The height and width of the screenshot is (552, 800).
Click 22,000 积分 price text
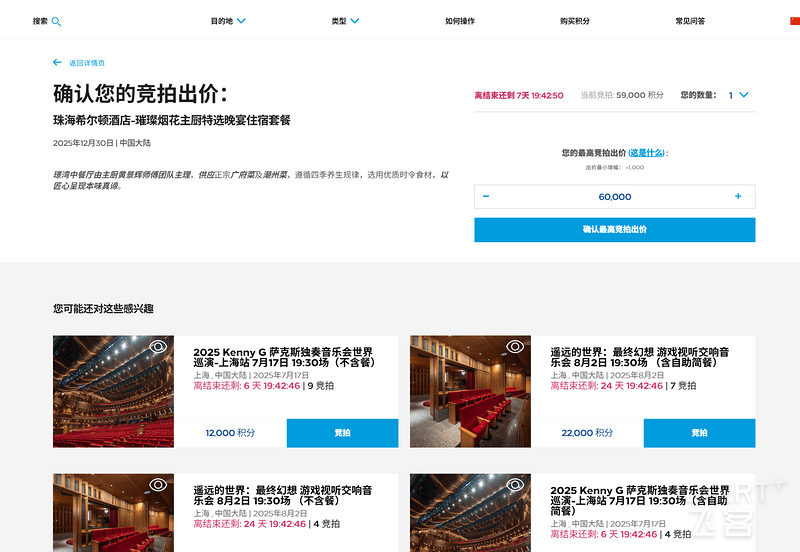tap(587, 433)
